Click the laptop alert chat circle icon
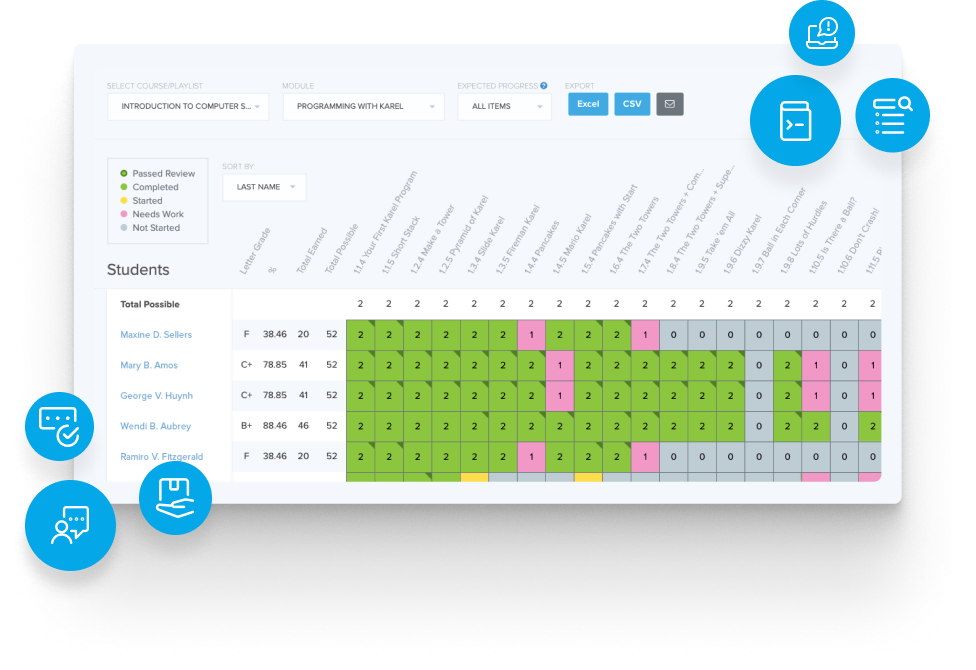 point(822,32)
